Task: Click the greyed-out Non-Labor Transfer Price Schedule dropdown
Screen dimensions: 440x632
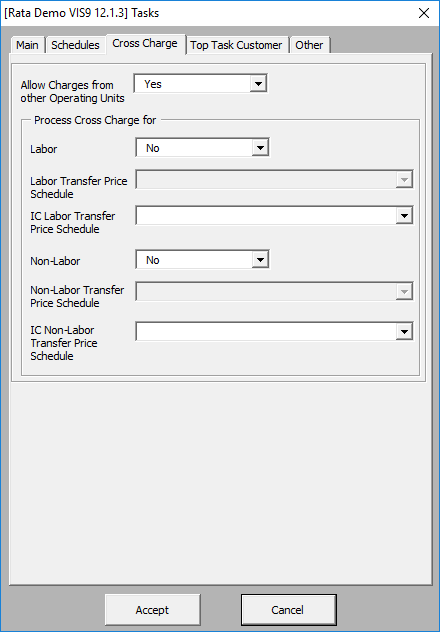Action: (275, 291)
